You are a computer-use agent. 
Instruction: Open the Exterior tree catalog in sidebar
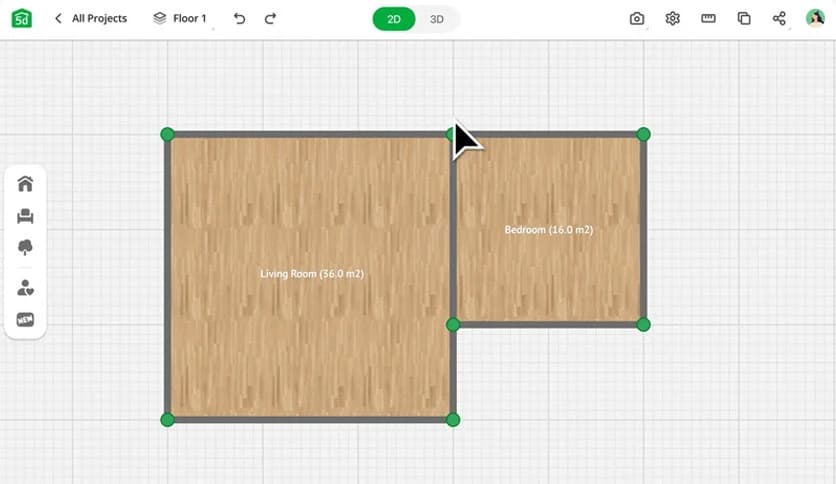[x=25, y=247]
